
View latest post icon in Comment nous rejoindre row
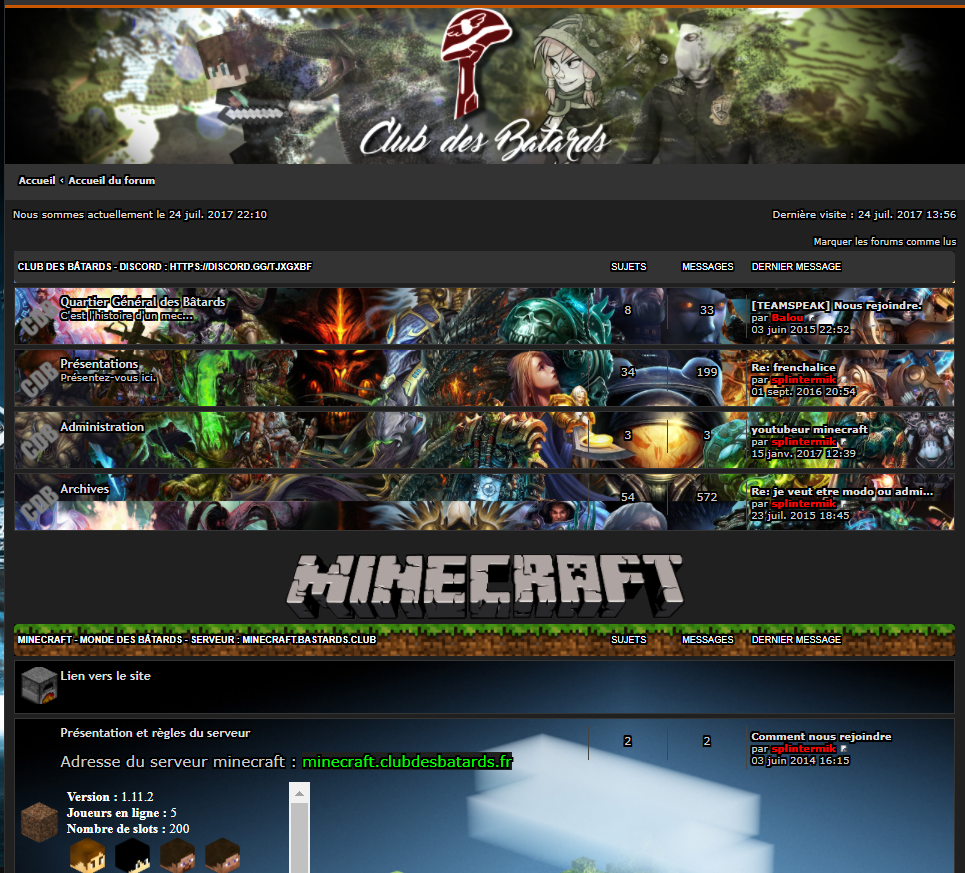843,749
